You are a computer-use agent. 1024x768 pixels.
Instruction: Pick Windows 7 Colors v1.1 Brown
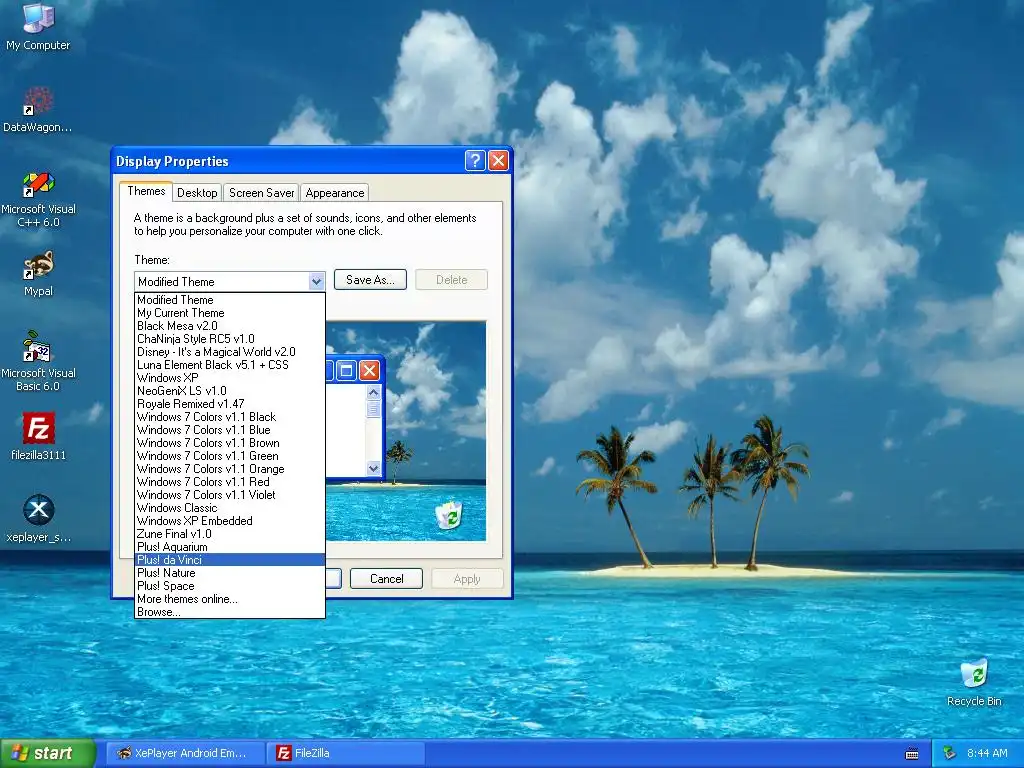[x=230, y=443]
